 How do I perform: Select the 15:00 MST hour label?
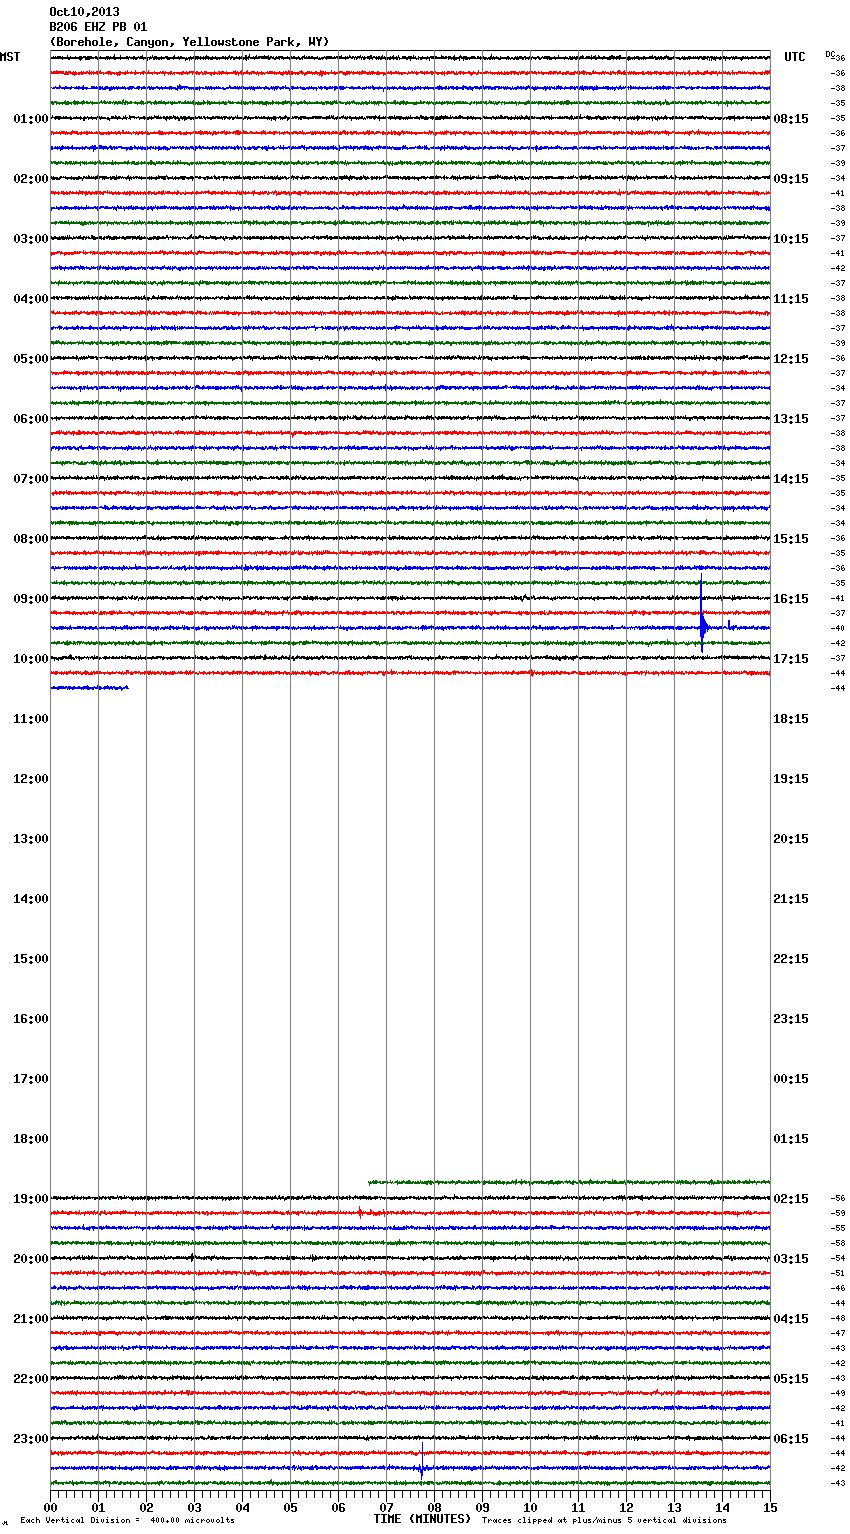pos(31,959)
